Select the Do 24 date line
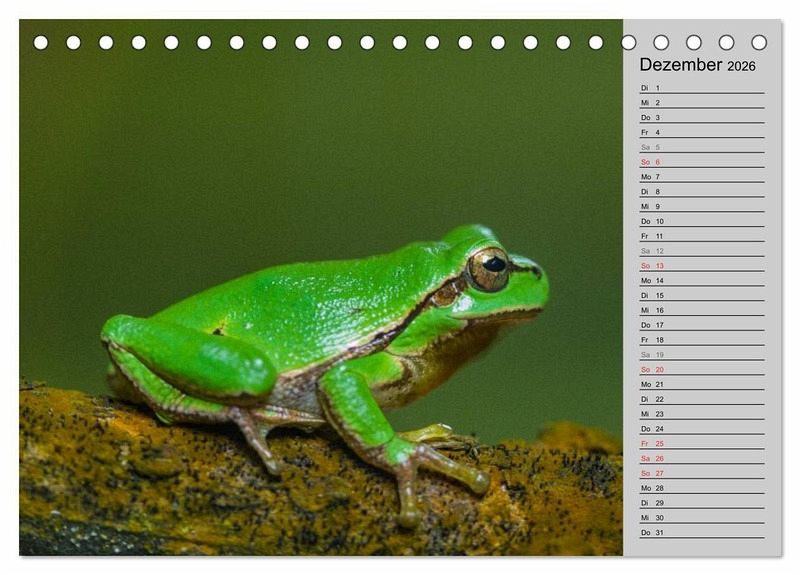This screenshot has width=800, height=575. (701, 429)
